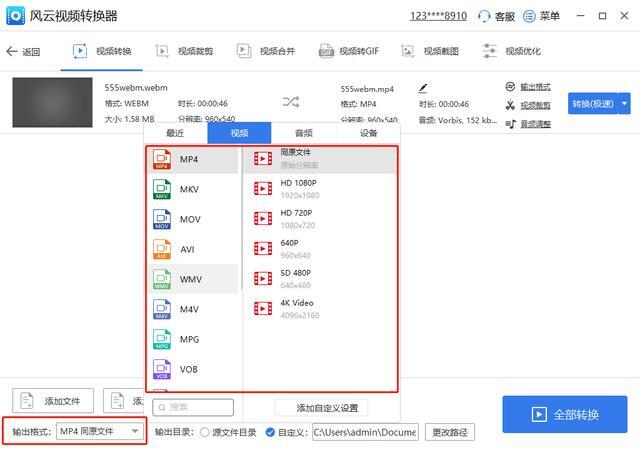Image resolution: width=640 pixels, height=450 pixels.
Task: Click the output path field C:\Users\admin
Action: [365, 432]
